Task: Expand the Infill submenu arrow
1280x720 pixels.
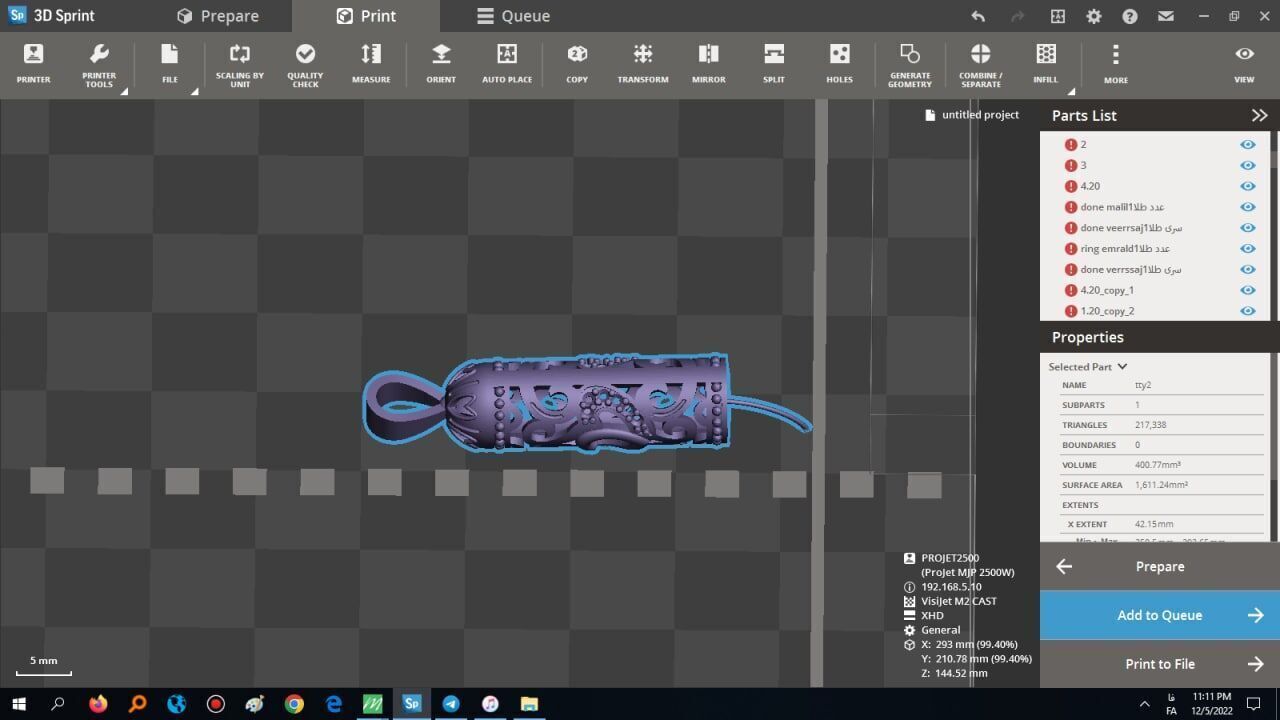Action: point(1071,92)
